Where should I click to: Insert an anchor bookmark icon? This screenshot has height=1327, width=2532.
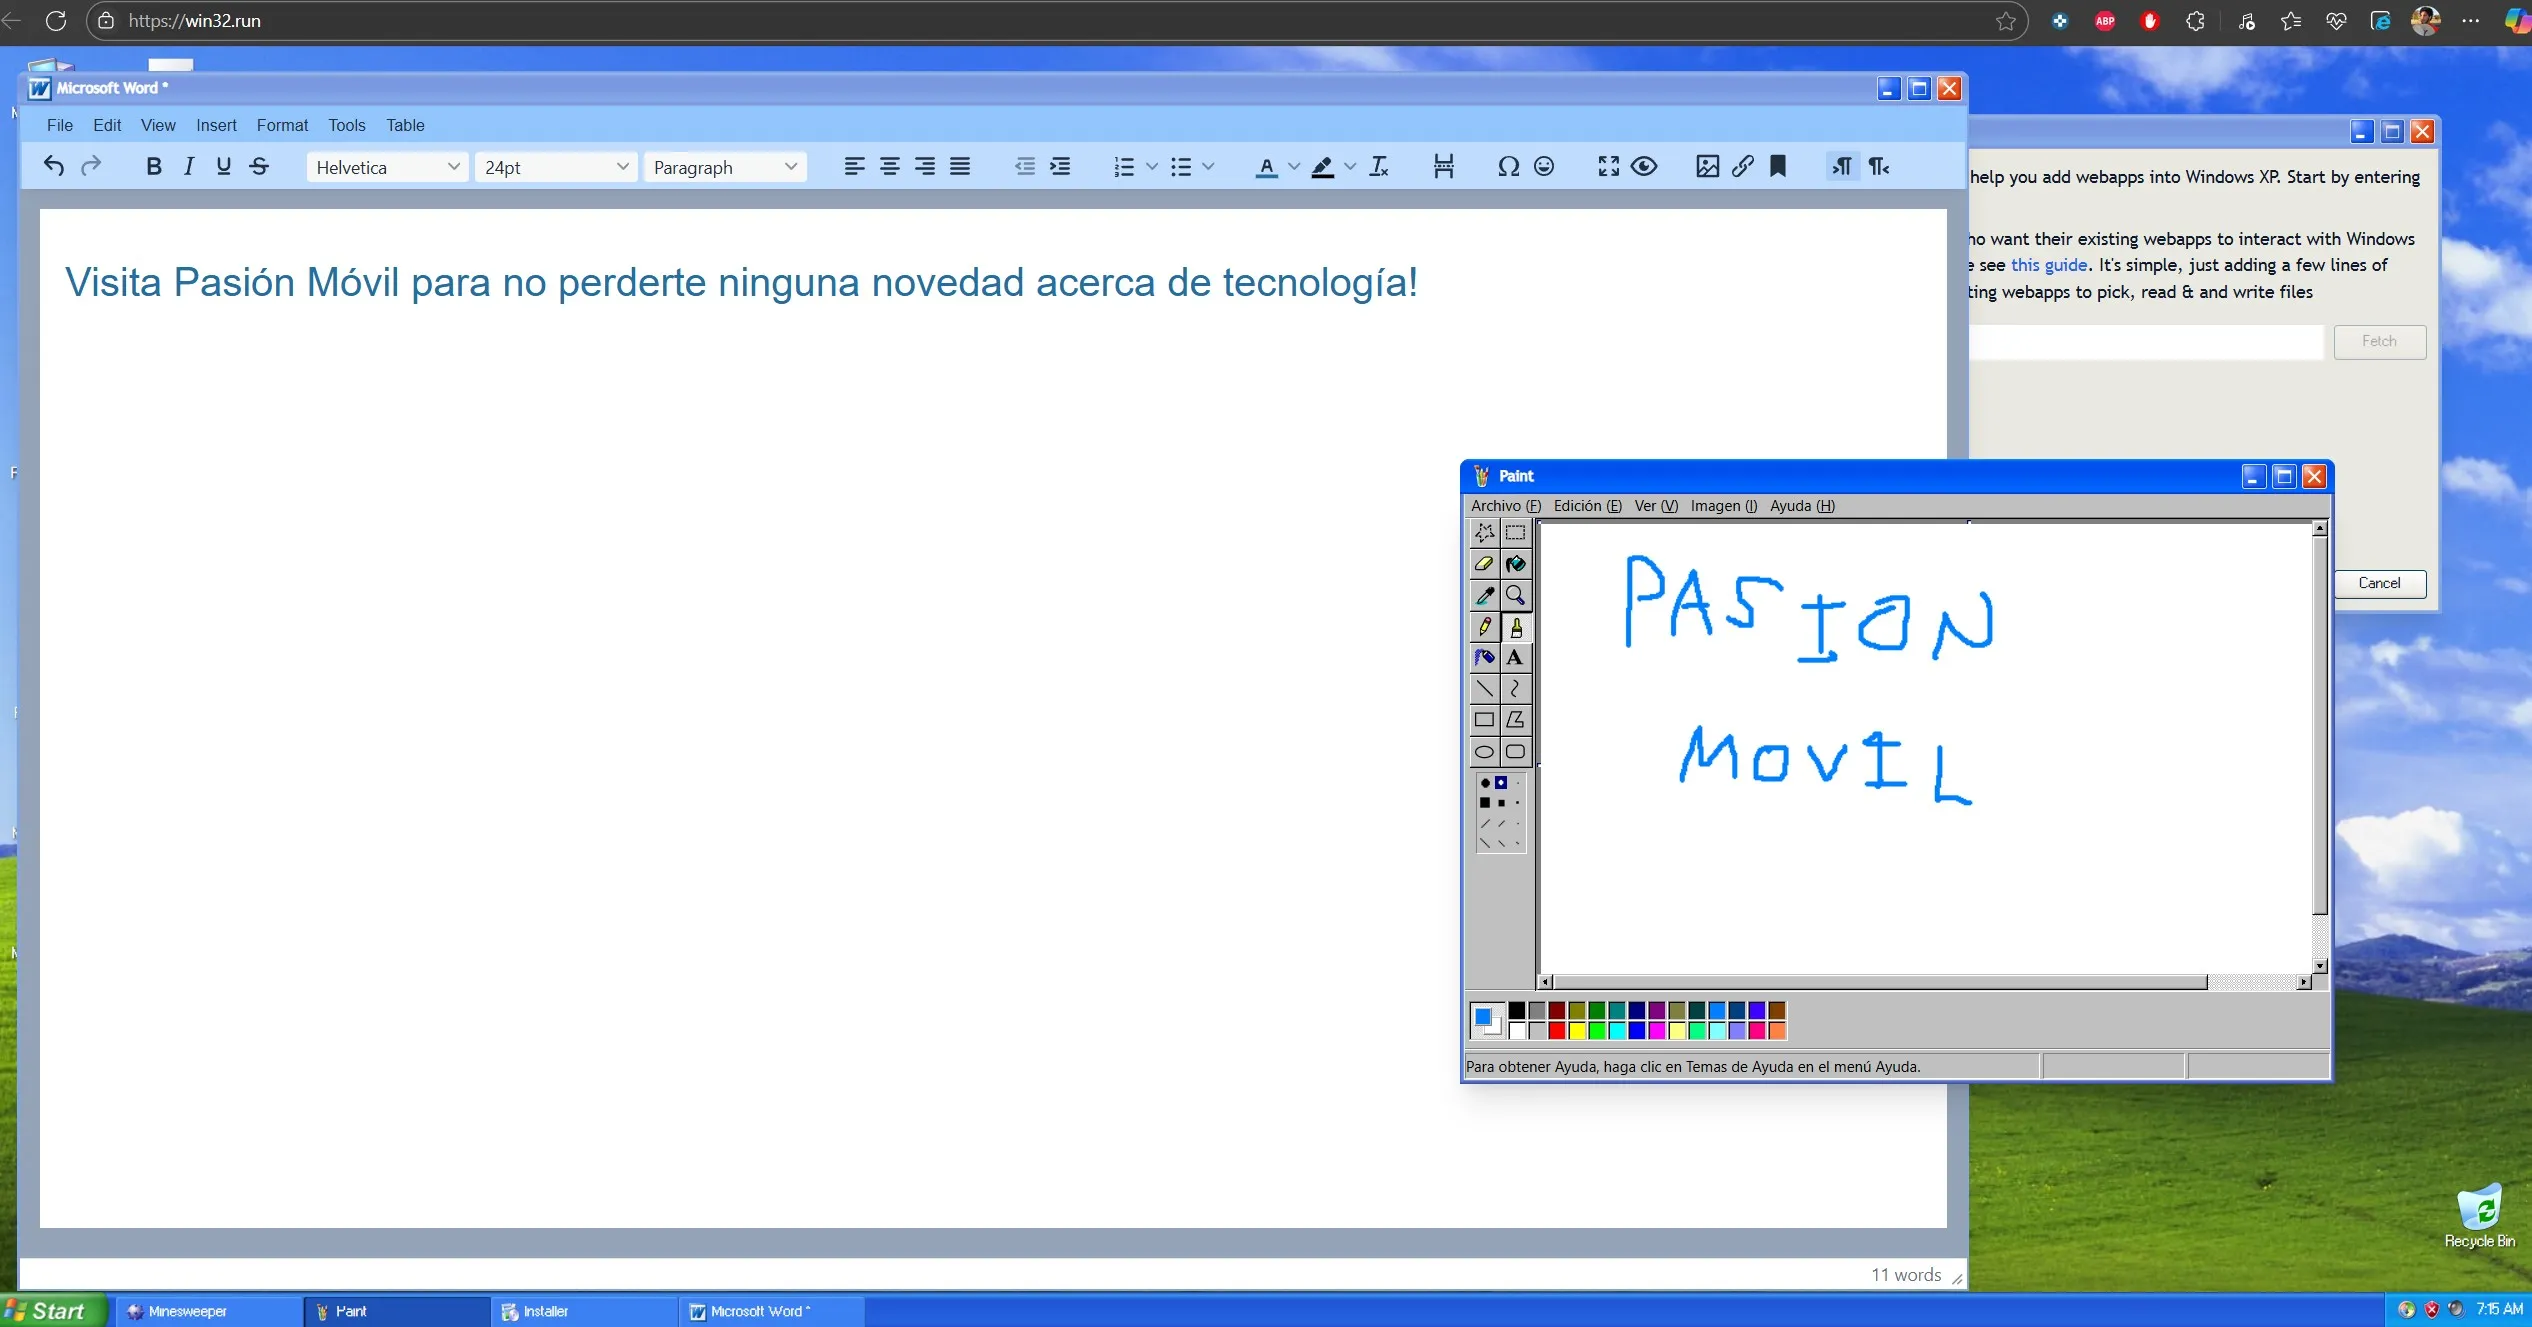(1778, 166)
